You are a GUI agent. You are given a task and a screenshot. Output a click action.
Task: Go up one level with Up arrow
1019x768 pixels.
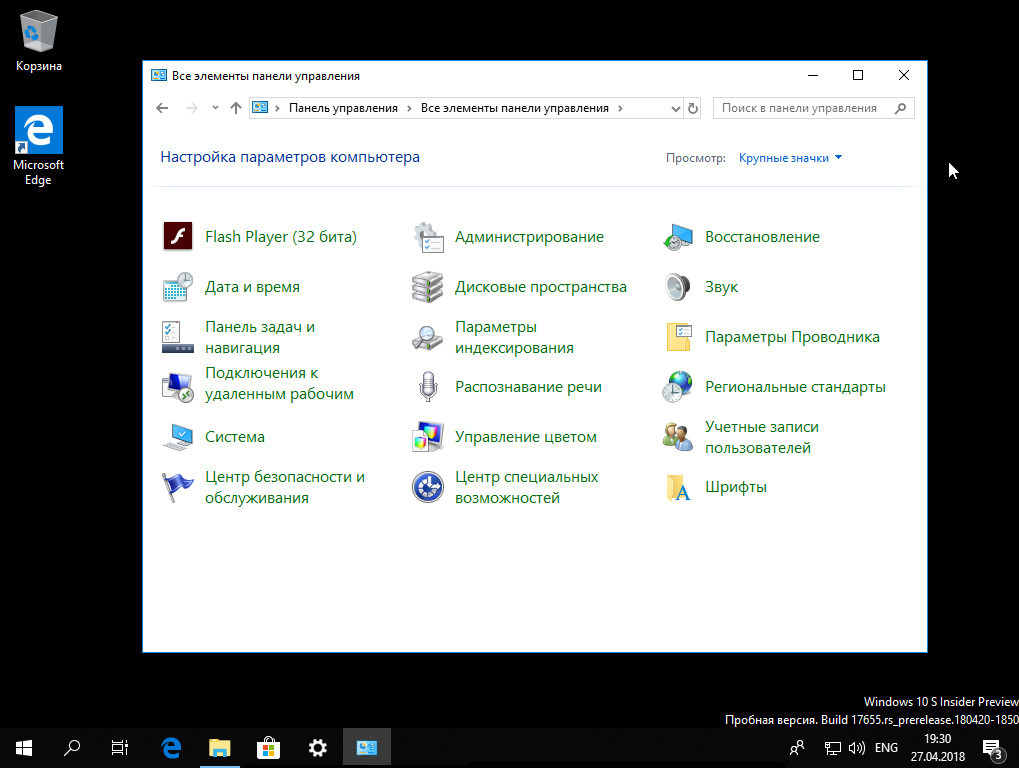(236, 108)
